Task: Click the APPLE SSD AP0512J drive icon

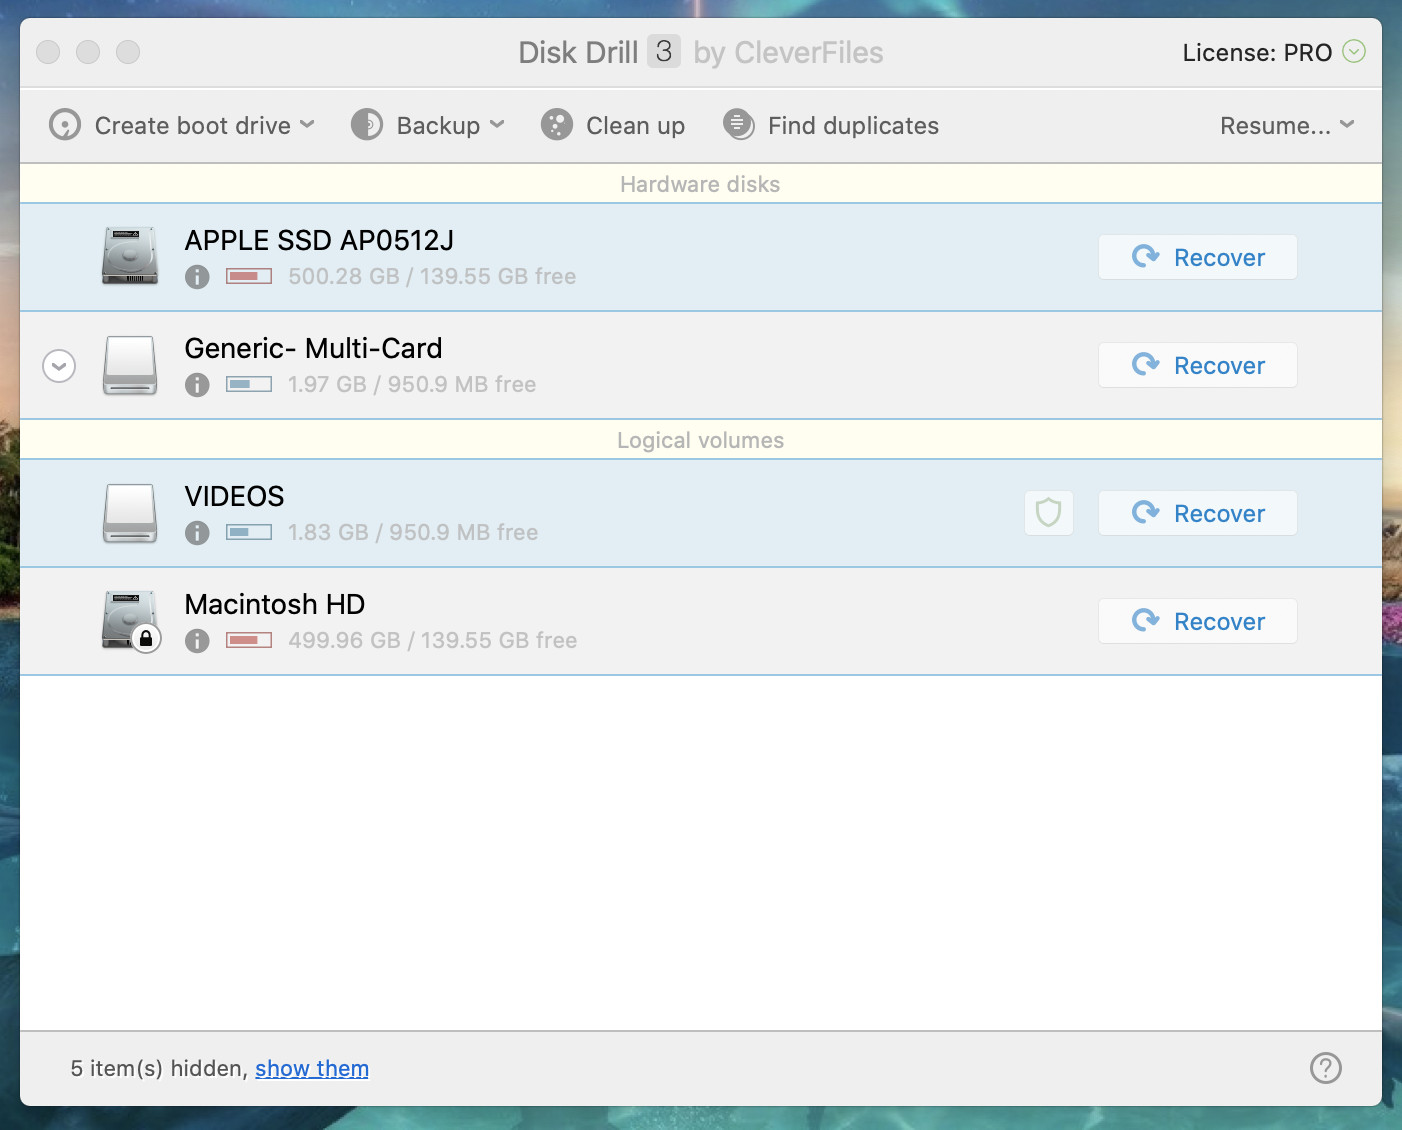Action: tap(130, 256)
